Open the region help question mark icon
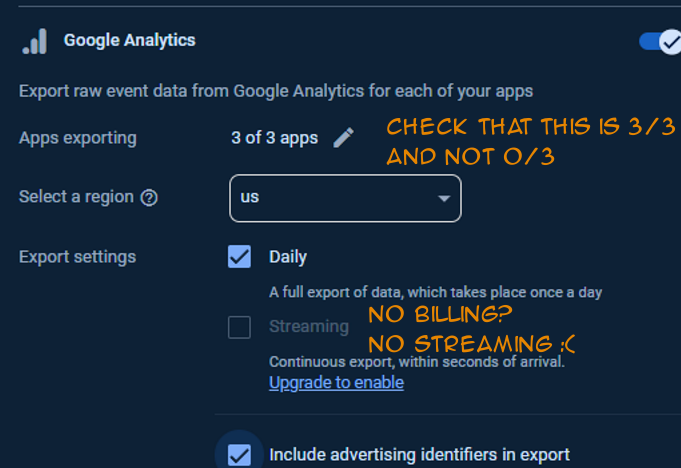 point(149,198)
